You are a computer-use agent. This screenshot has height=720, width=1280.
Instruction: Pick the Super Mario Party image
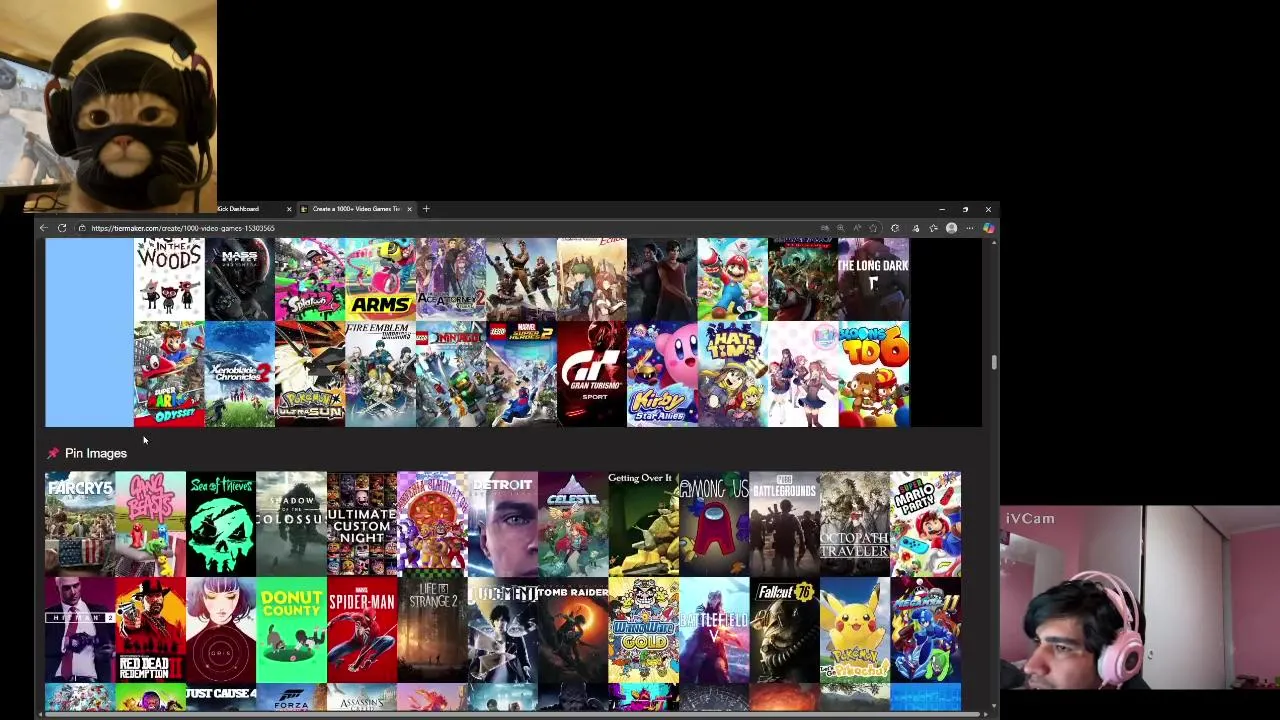926,524
